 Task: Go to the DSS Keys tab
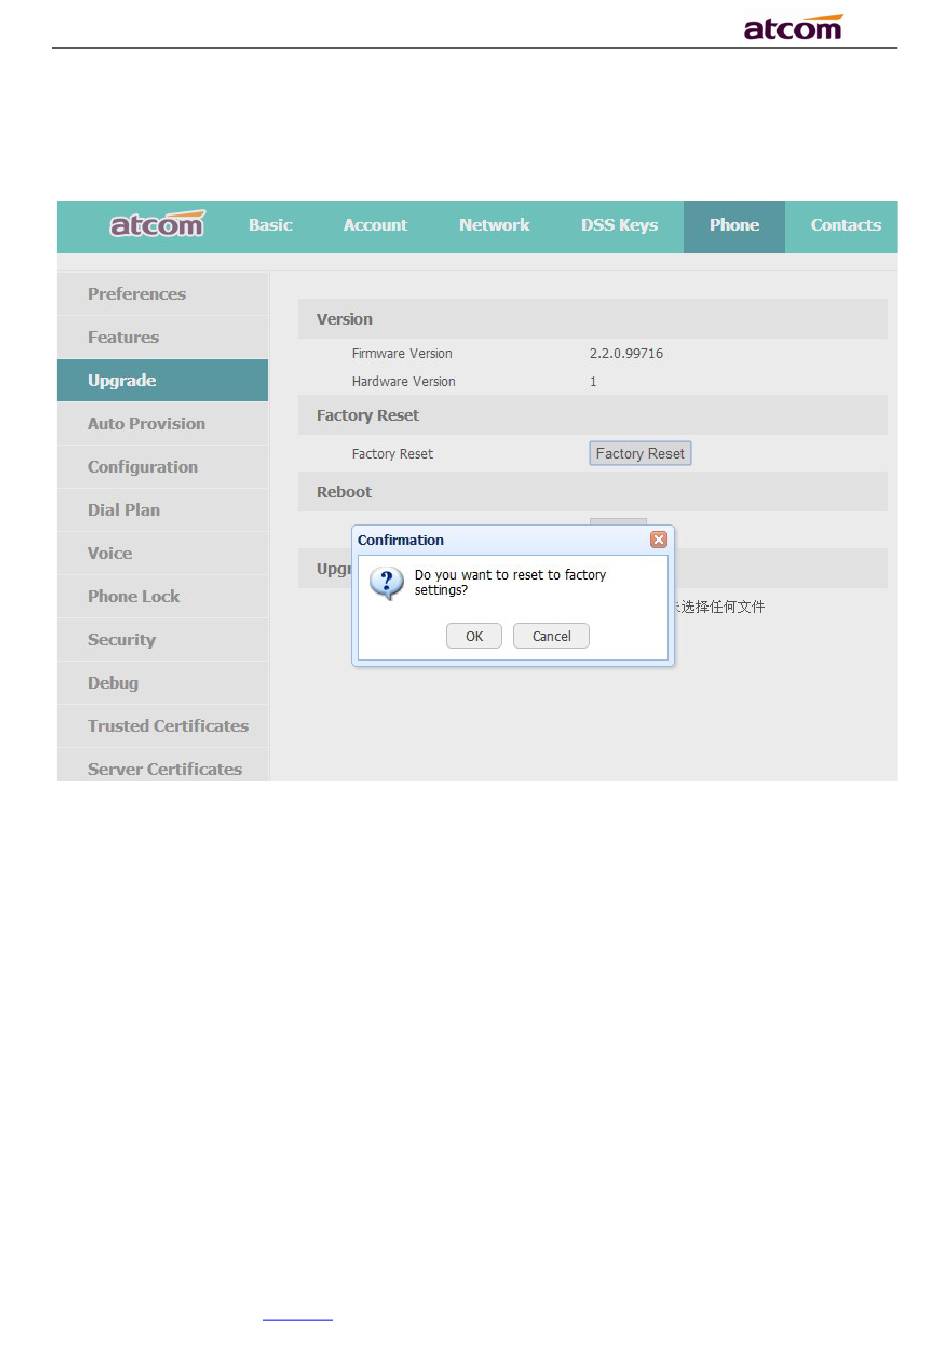[x=619, y=226]
